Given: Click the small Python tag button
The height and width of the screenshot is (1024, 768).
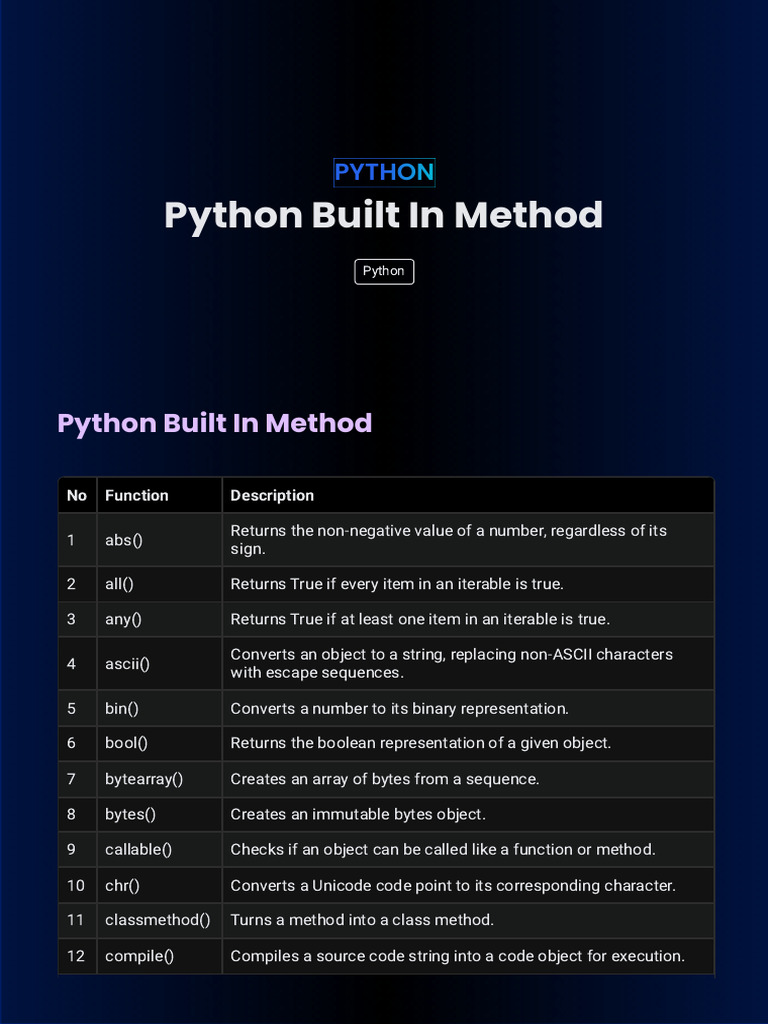Looking at the screenshot, I should click(x=384, y=271).
